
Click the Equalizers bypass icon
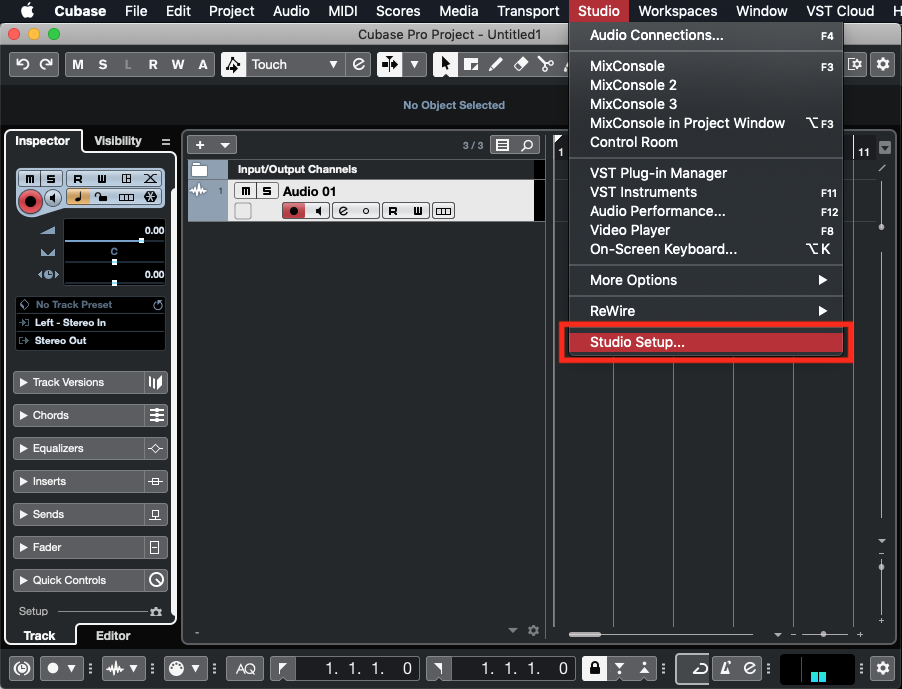click(155, 449)
